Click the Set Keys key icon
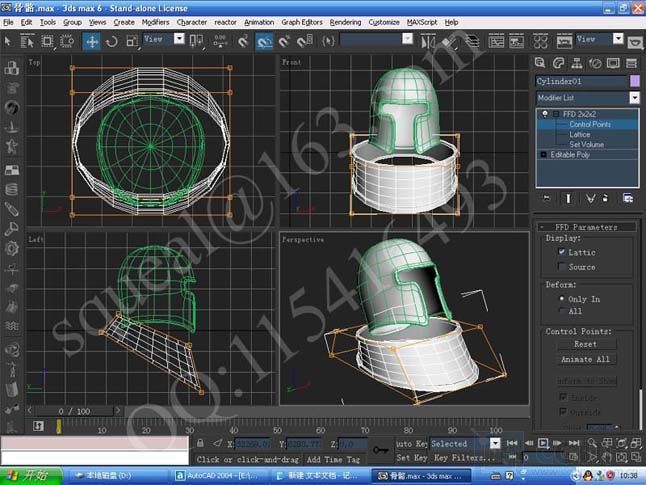The width and height of the screenshot is (646, 485). click(380, 450)
